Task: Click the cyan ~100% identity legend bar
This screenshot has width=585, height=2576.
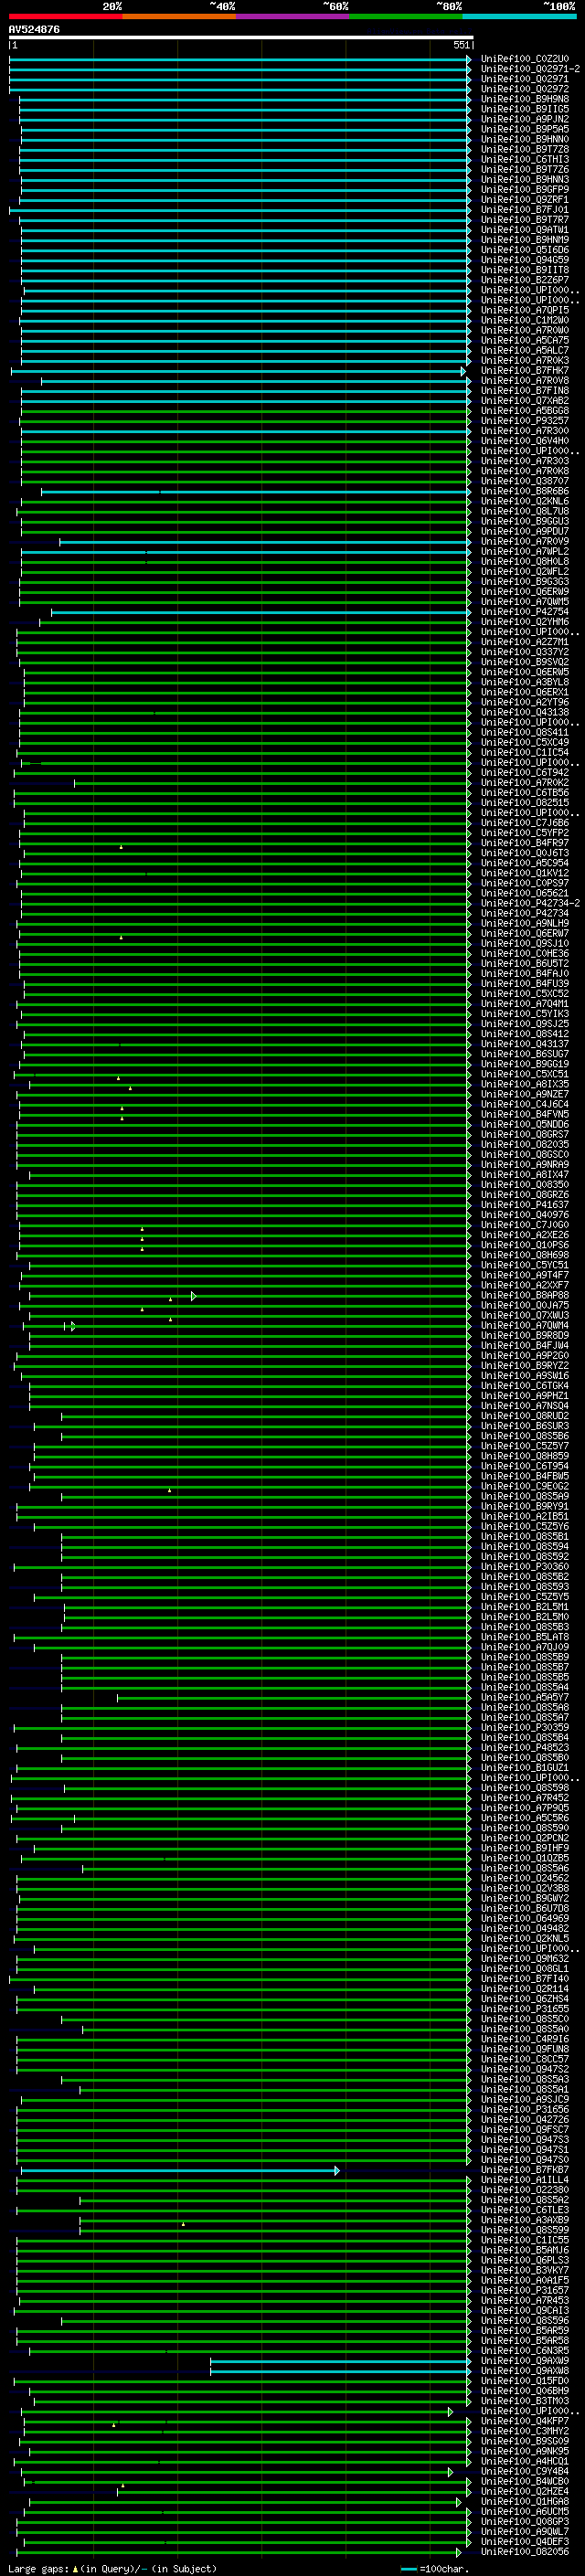Action: [x=519, y=16]
